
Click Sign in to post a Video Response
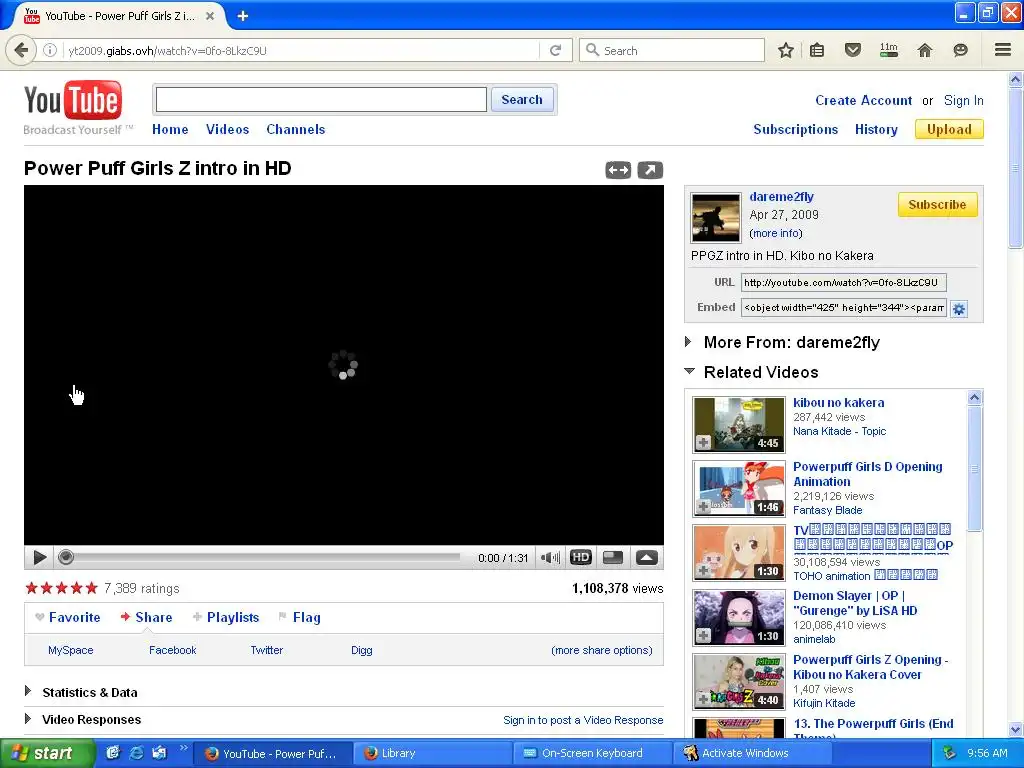click(583, 720)
